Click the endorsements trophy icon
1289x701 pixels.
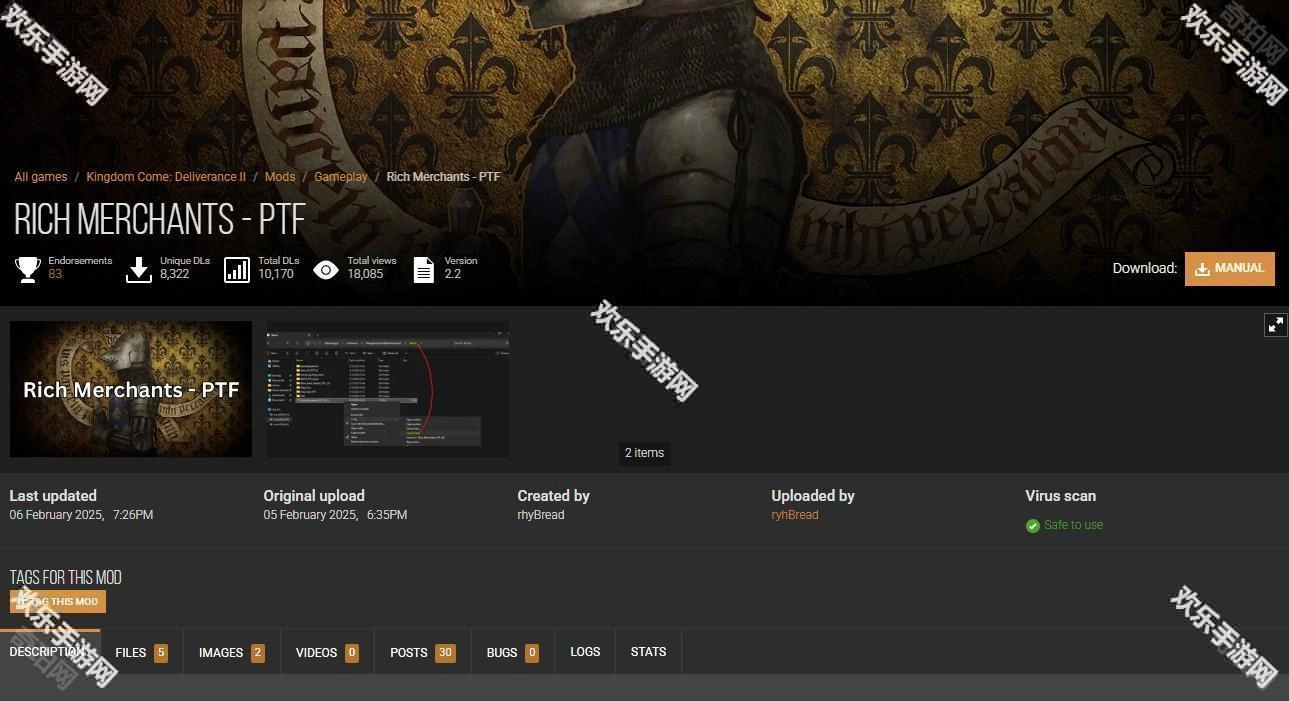[x=27, y=269]
